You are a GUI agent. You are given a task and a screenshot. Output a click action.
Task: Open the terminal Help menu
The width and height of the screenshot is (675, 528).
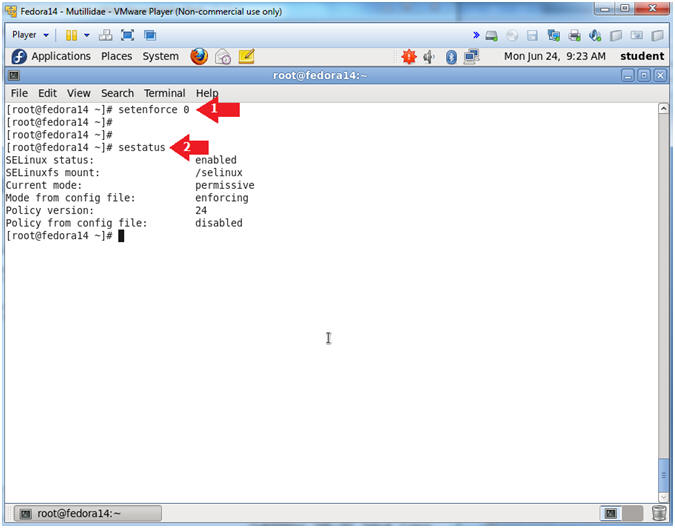[207, 93]
